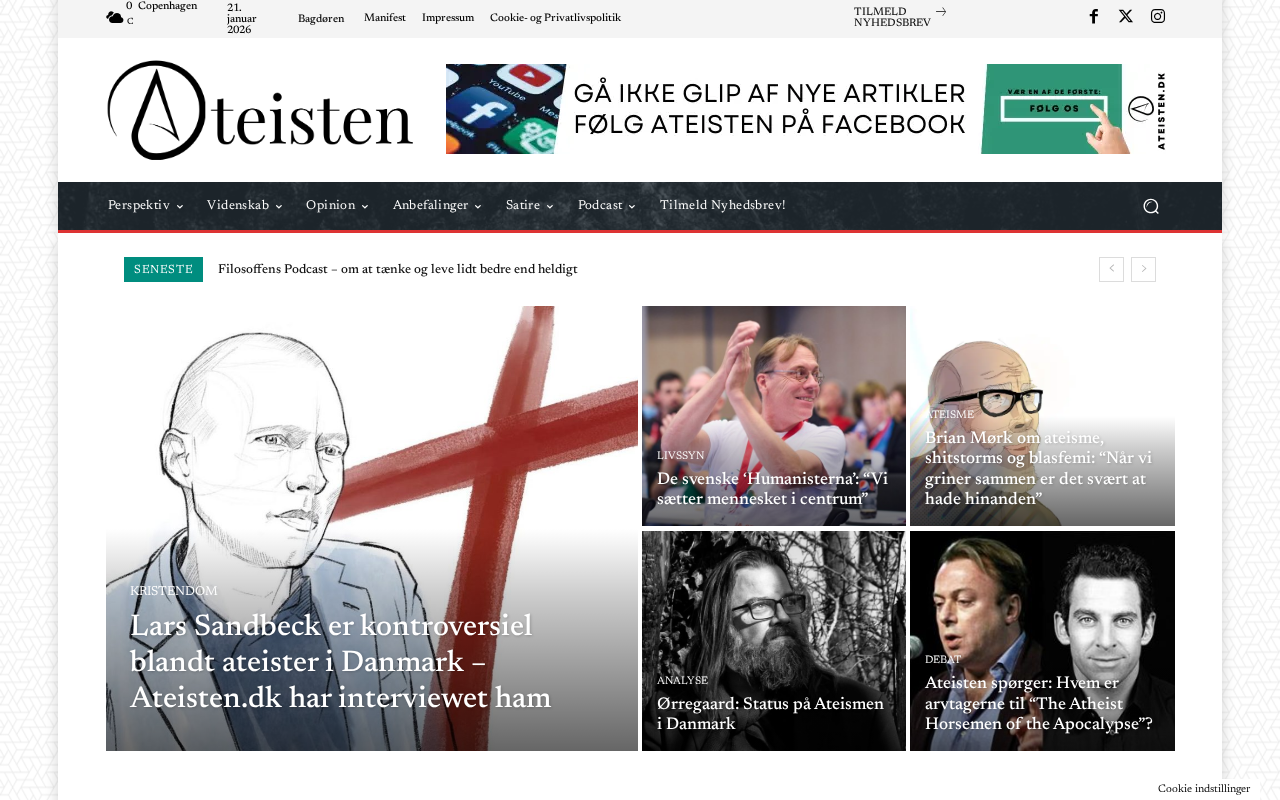Expand the Anbefalinger dropdown menu
1280x800 pixels.
tap(437, 206)
